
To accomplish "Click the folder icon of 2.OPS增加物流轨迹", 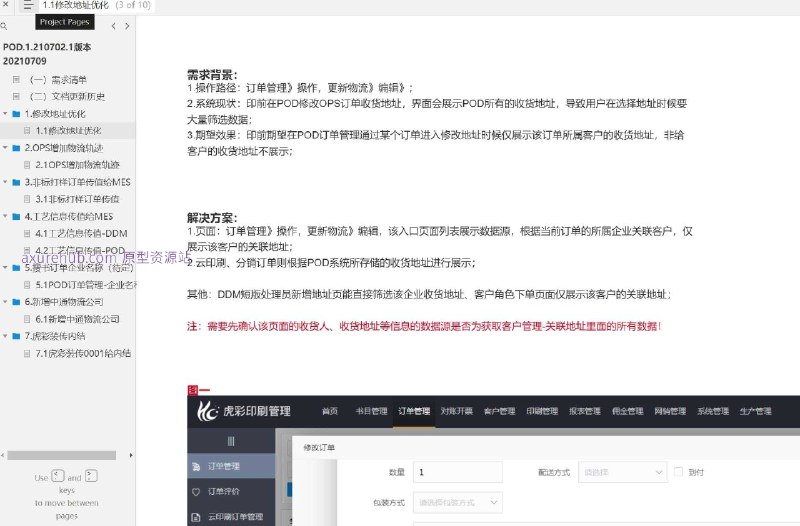I will 16,148.
